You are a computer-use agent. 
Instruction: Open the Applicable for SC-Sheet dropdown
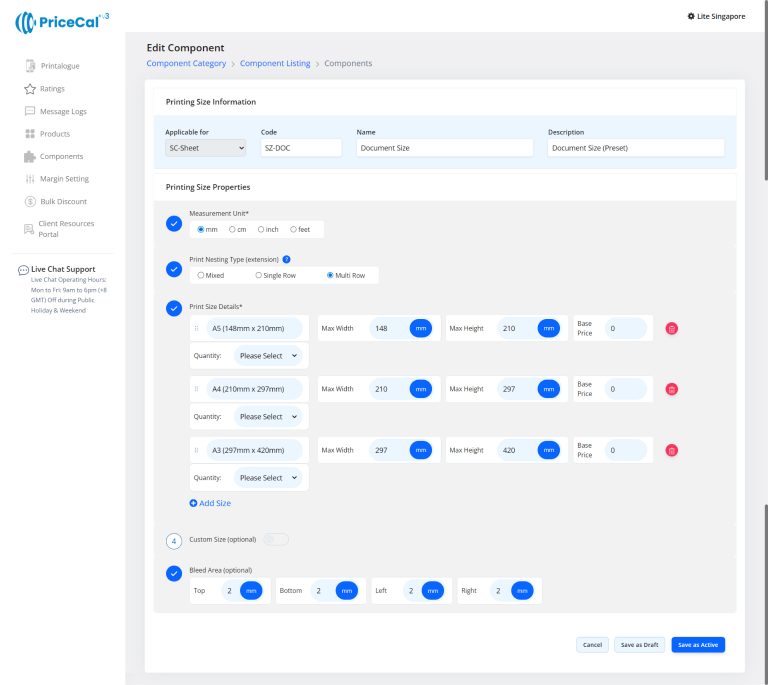205,148
